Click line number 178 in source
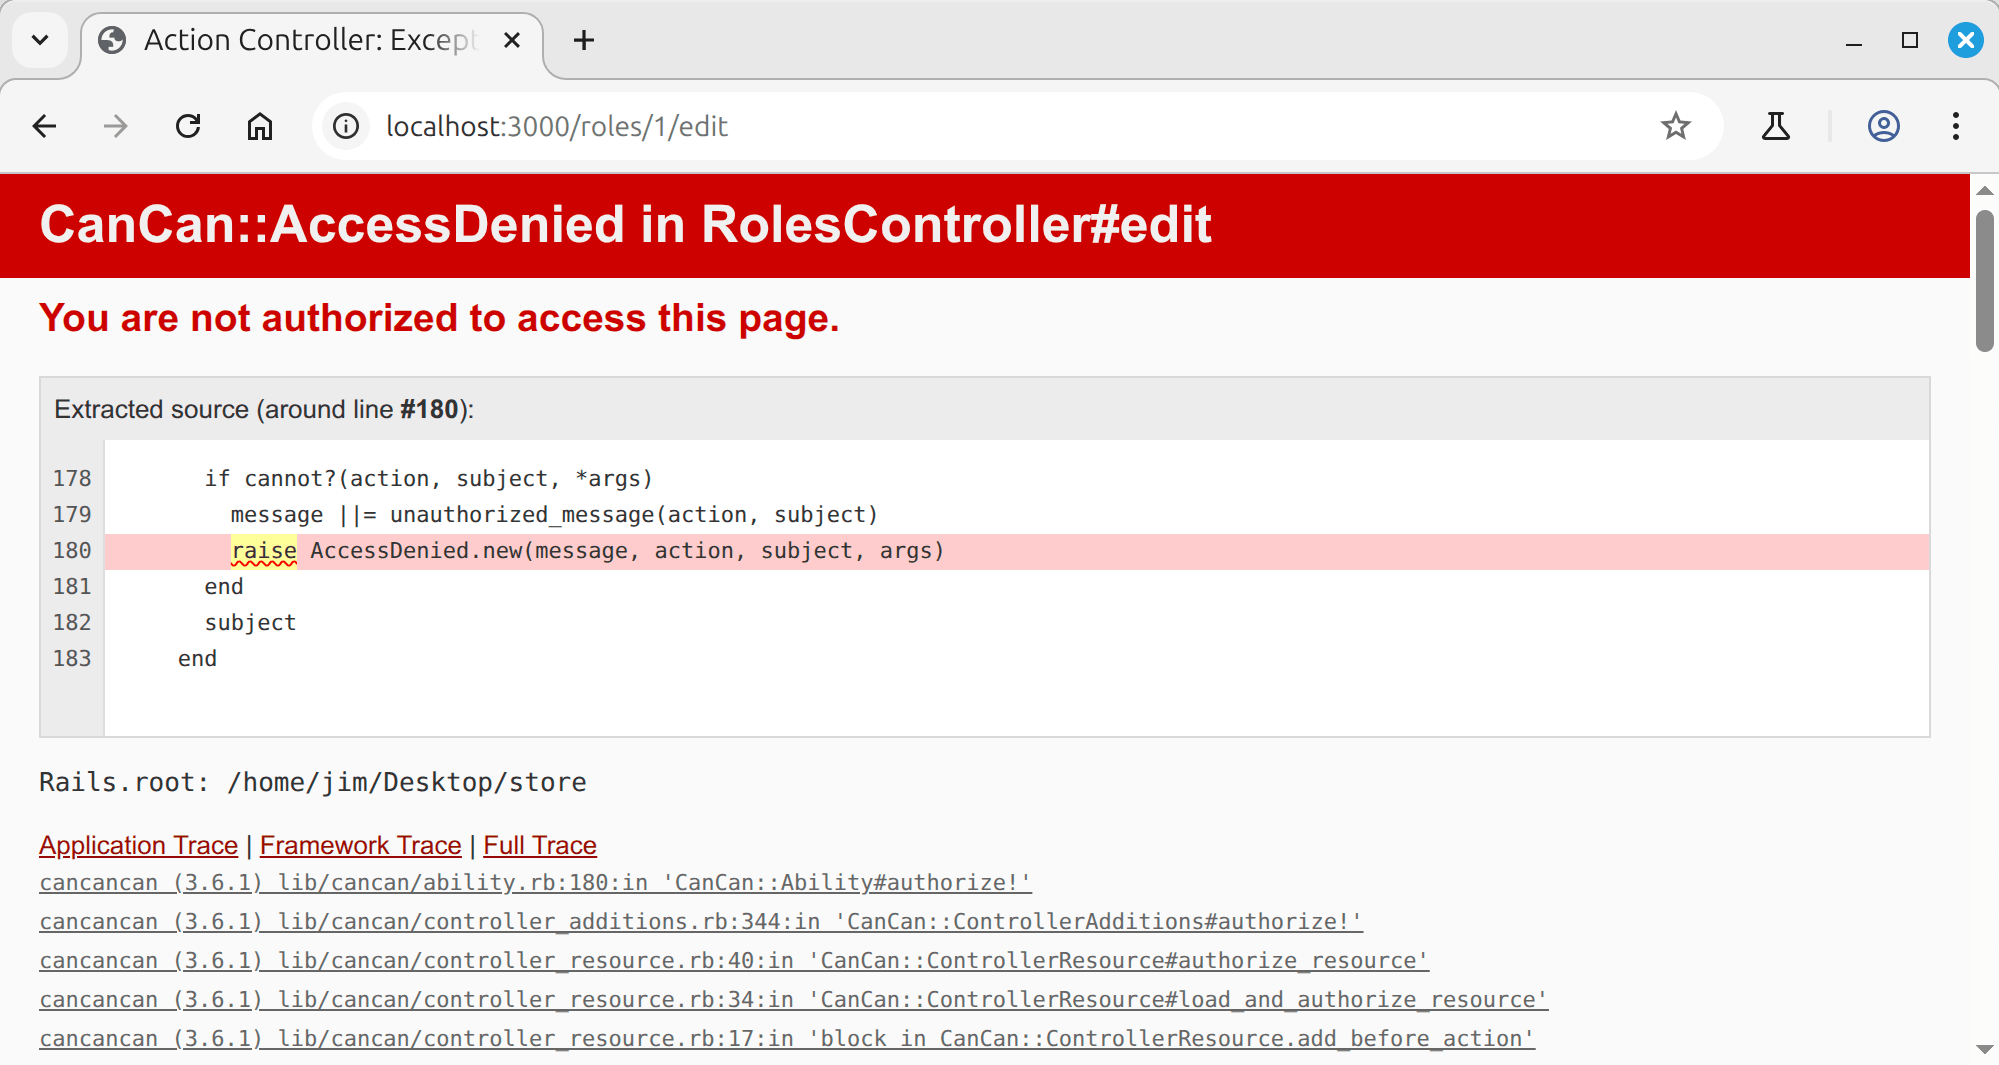Image resolution: width=1999 pixels, height=1065 pixels. 72,479
